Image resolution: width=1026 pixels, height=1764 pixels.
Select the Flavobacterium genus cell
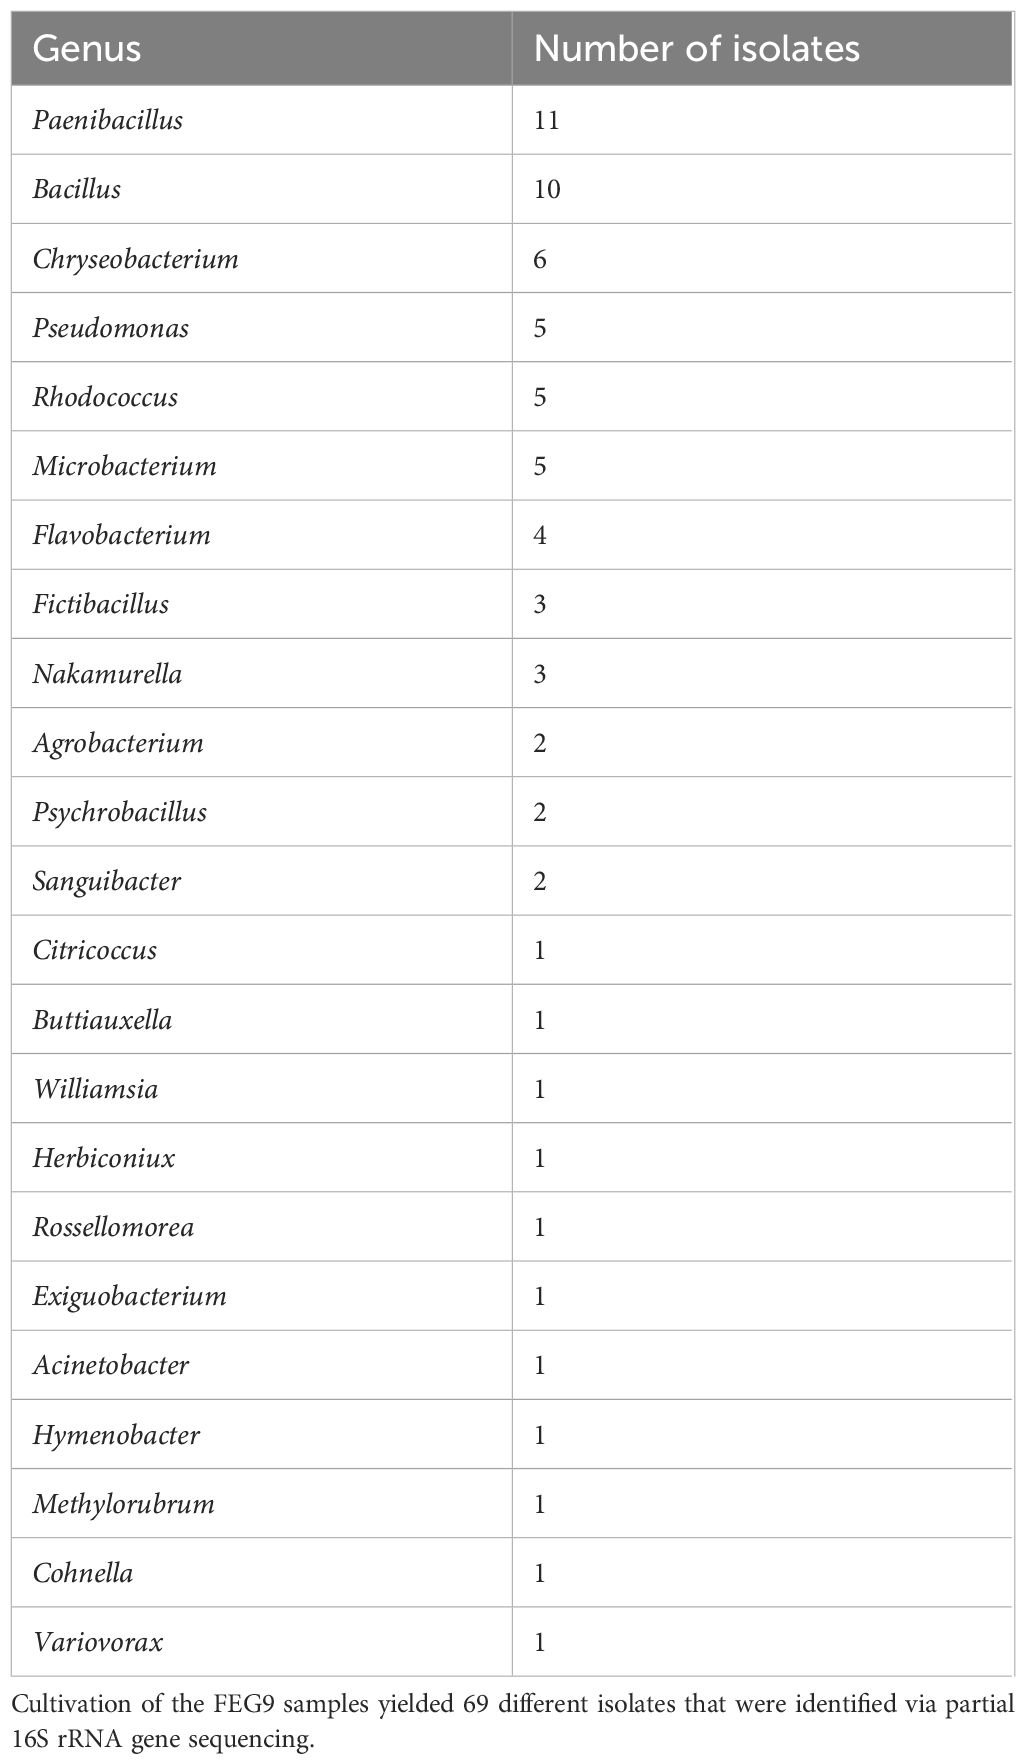pos(121,535)
